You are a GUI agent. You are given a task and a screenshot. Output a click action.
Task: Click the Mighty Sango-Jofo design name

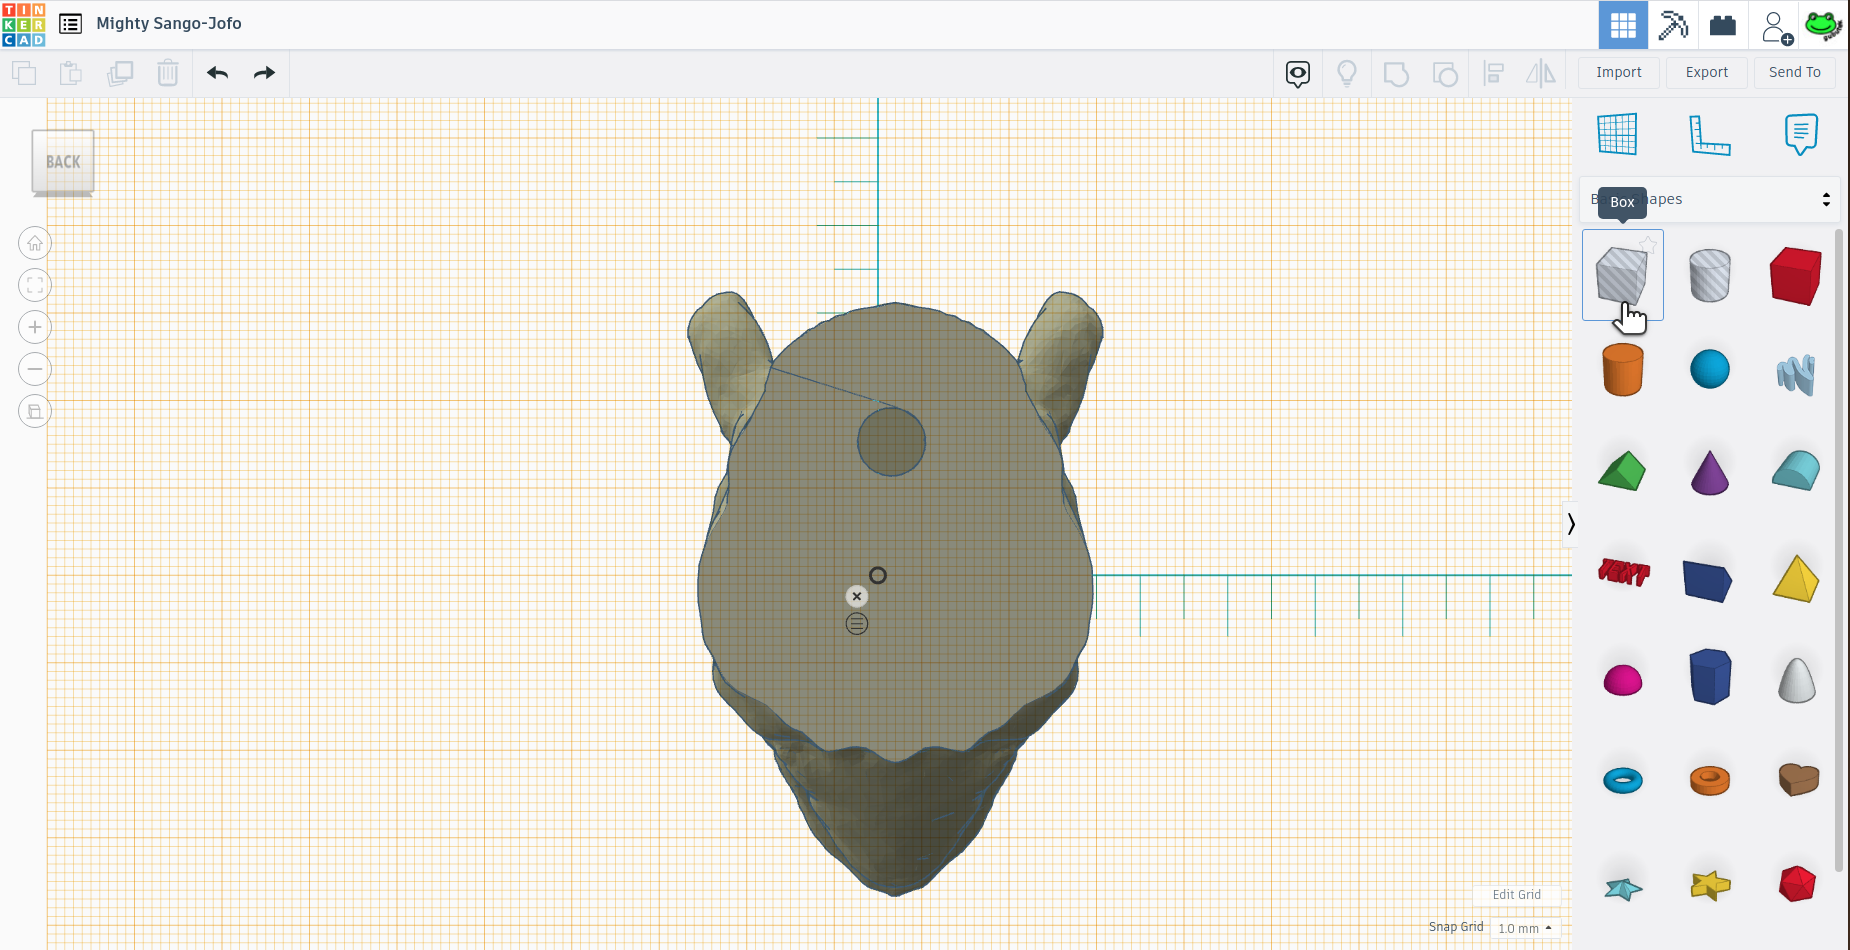169,23
